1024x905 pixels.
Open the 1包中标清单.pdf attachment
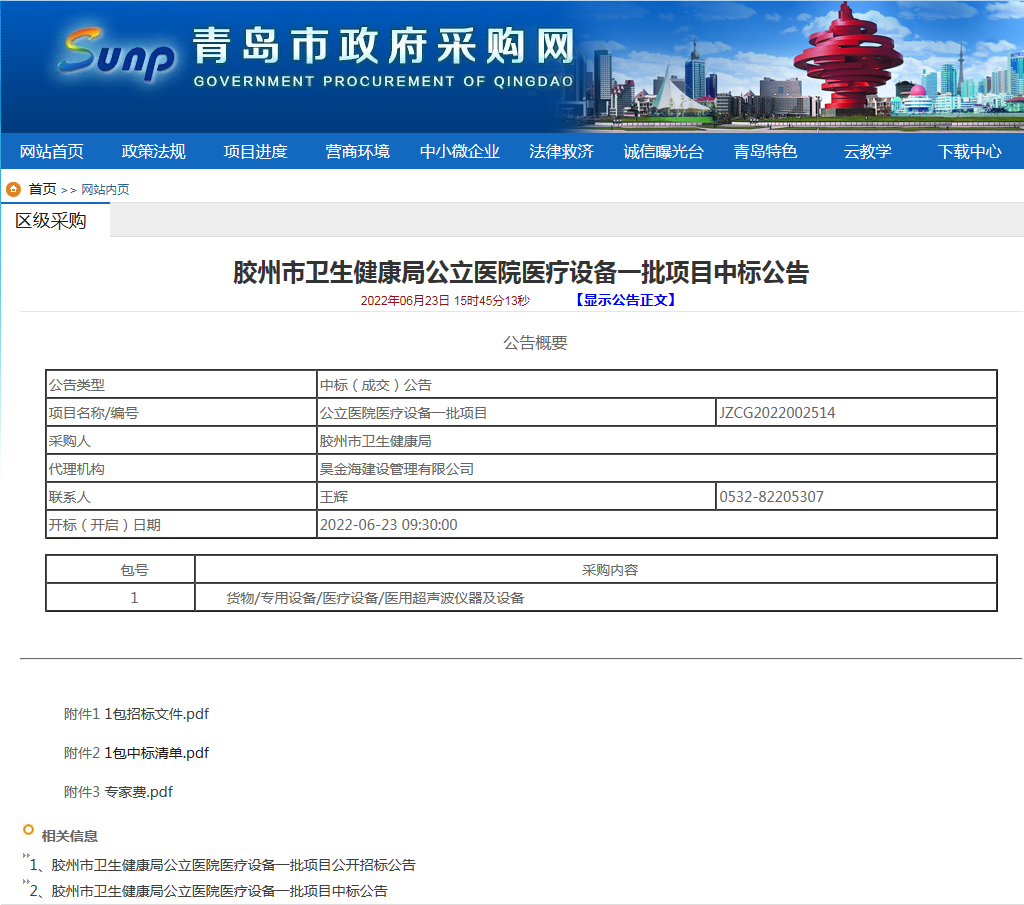[x=157, y=753]
